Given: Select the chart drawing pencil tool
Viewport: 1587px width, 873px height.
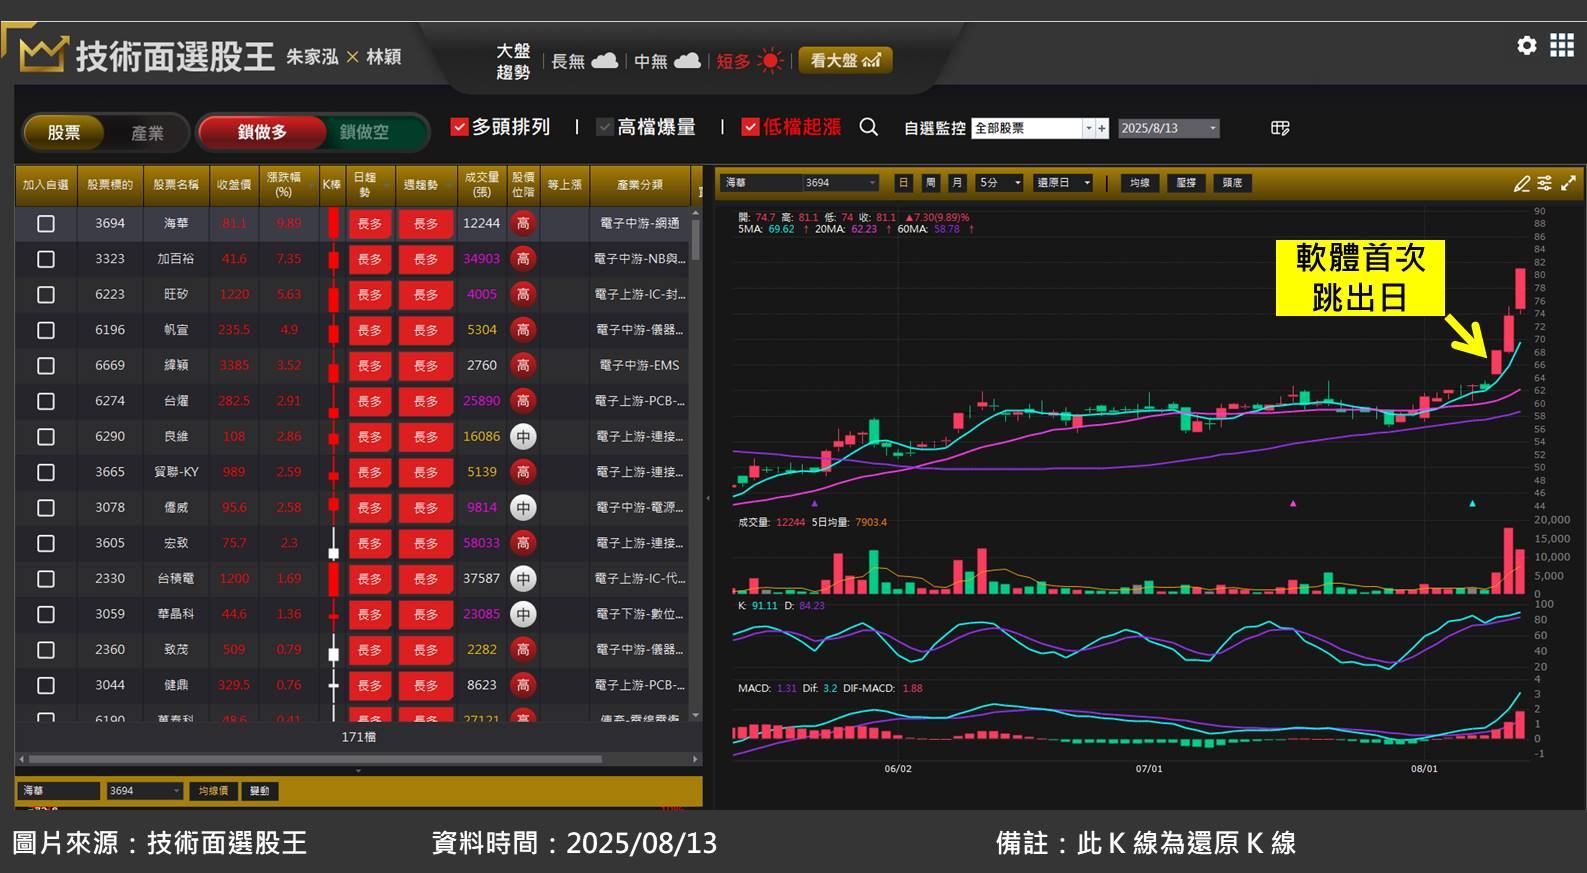Looking at the screenshot, I should point(1521,183).
